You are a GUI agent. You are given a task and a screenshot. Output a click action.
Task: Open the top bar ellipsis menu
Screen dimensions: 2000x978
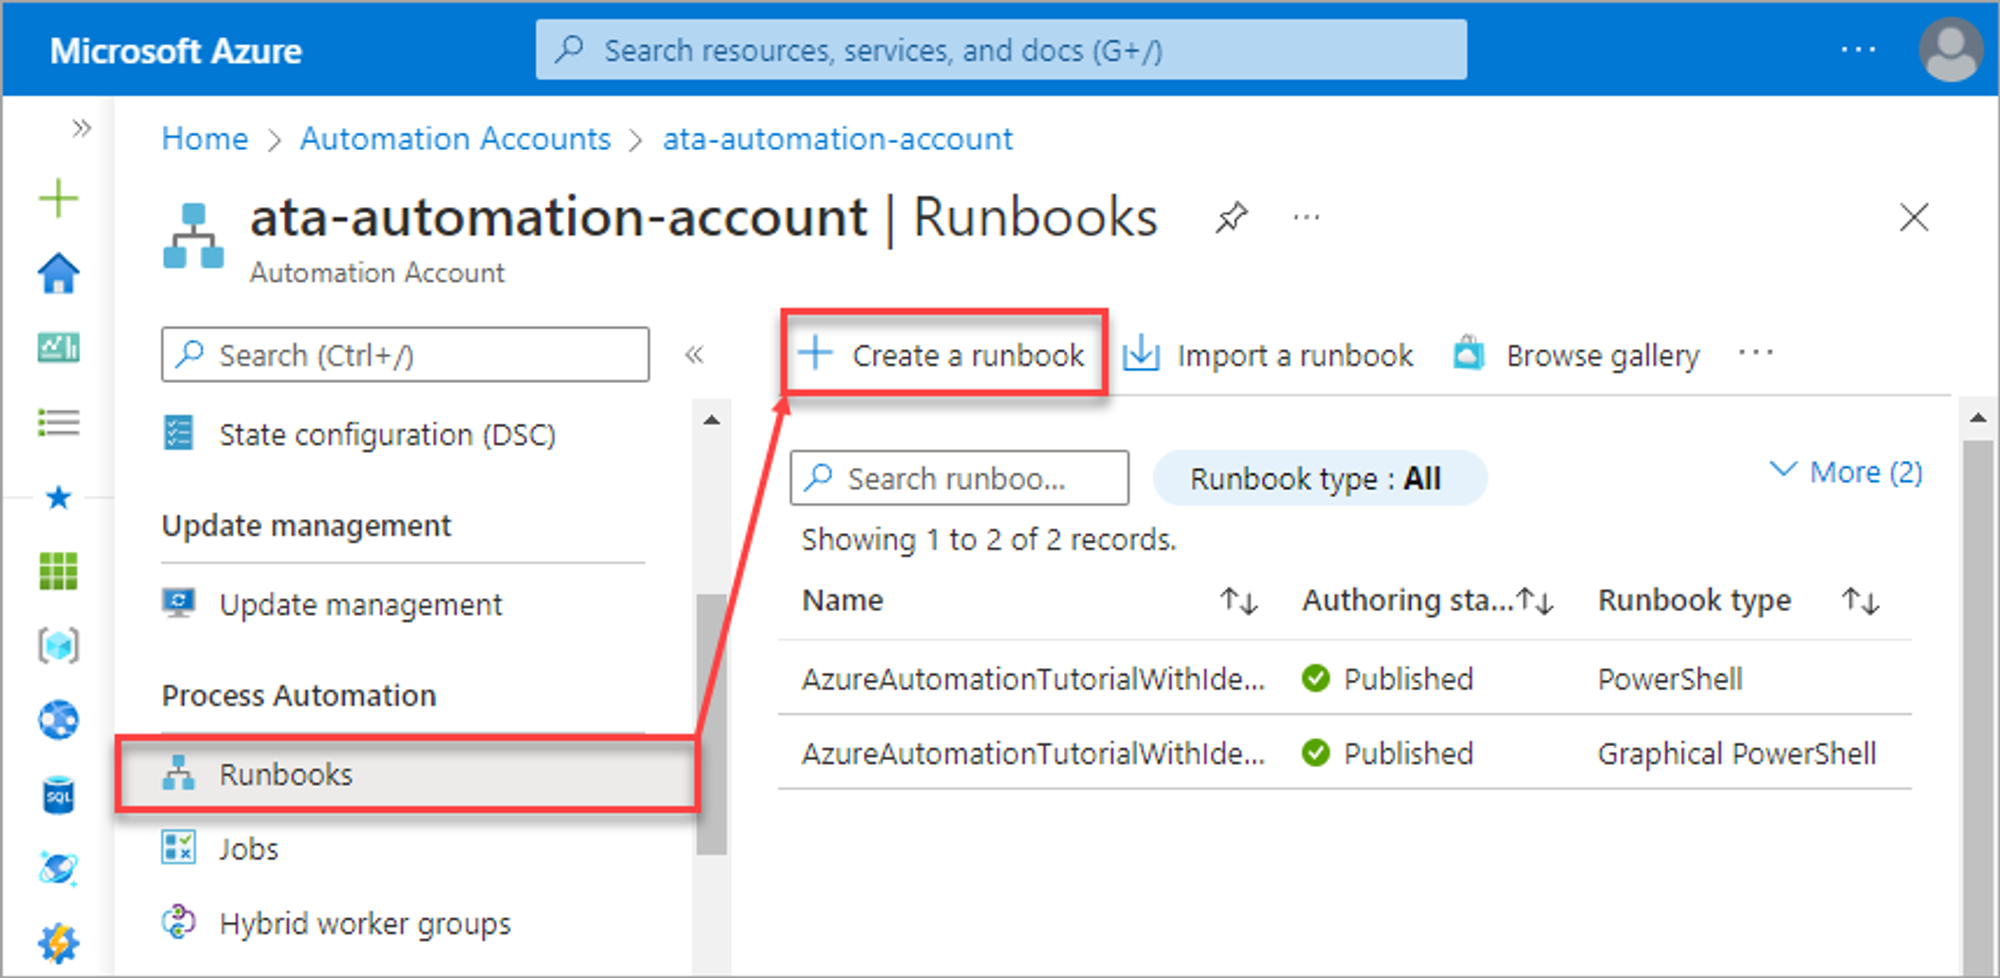[1858, 49]
